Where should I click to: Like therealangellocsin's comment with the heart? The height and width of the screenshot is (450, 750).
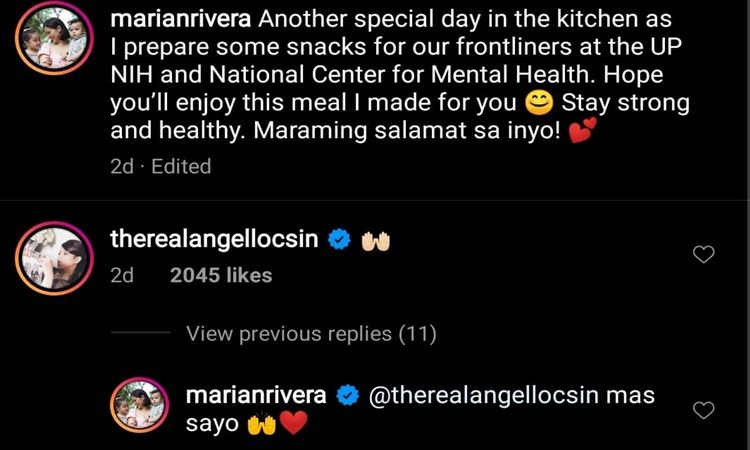pyautogui.click(x=704, y=254)
